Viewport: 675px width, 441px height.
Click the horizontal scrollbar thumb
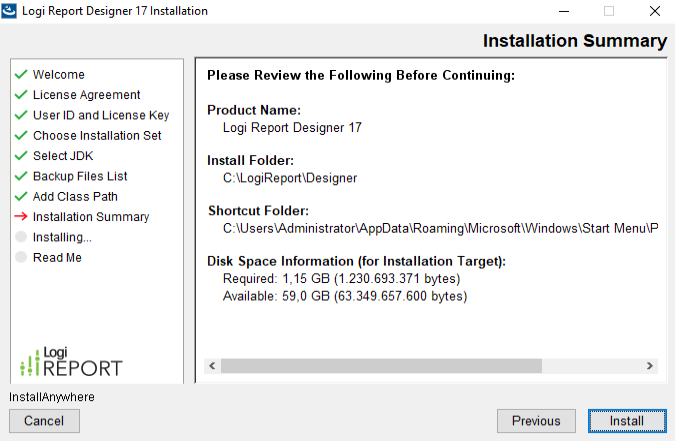pyautogui.click(x=380, y=366)
